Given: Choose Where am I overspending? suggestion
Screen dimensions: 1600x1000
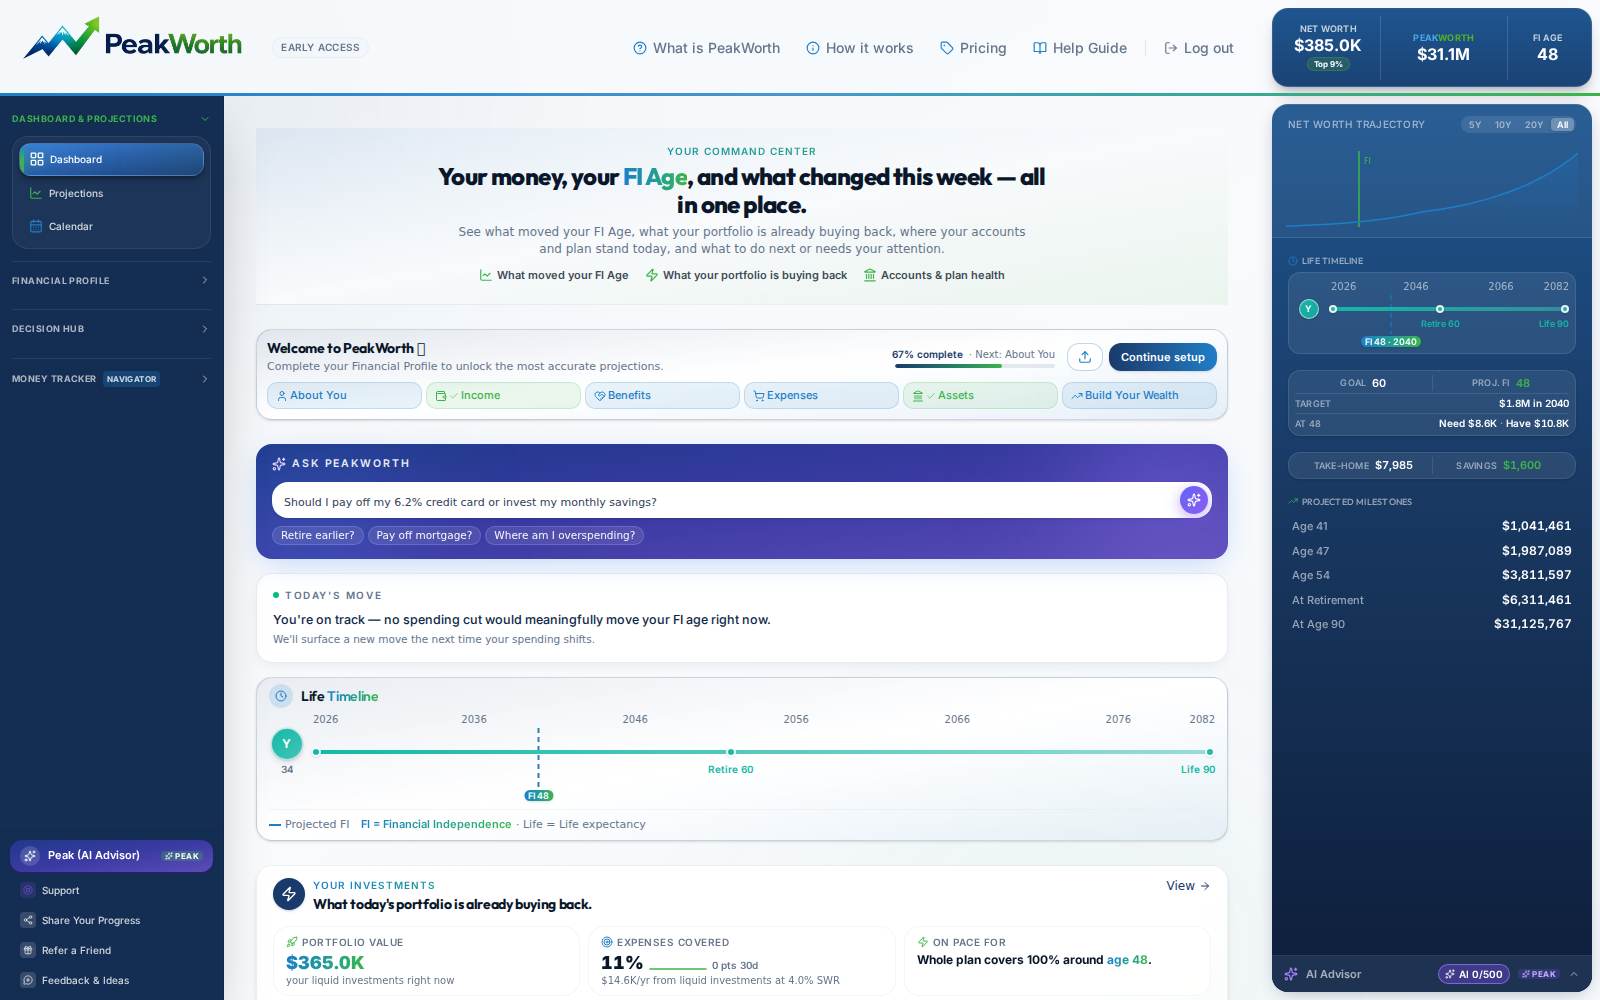Looking at the screenshot, I should tap(564, 535).
